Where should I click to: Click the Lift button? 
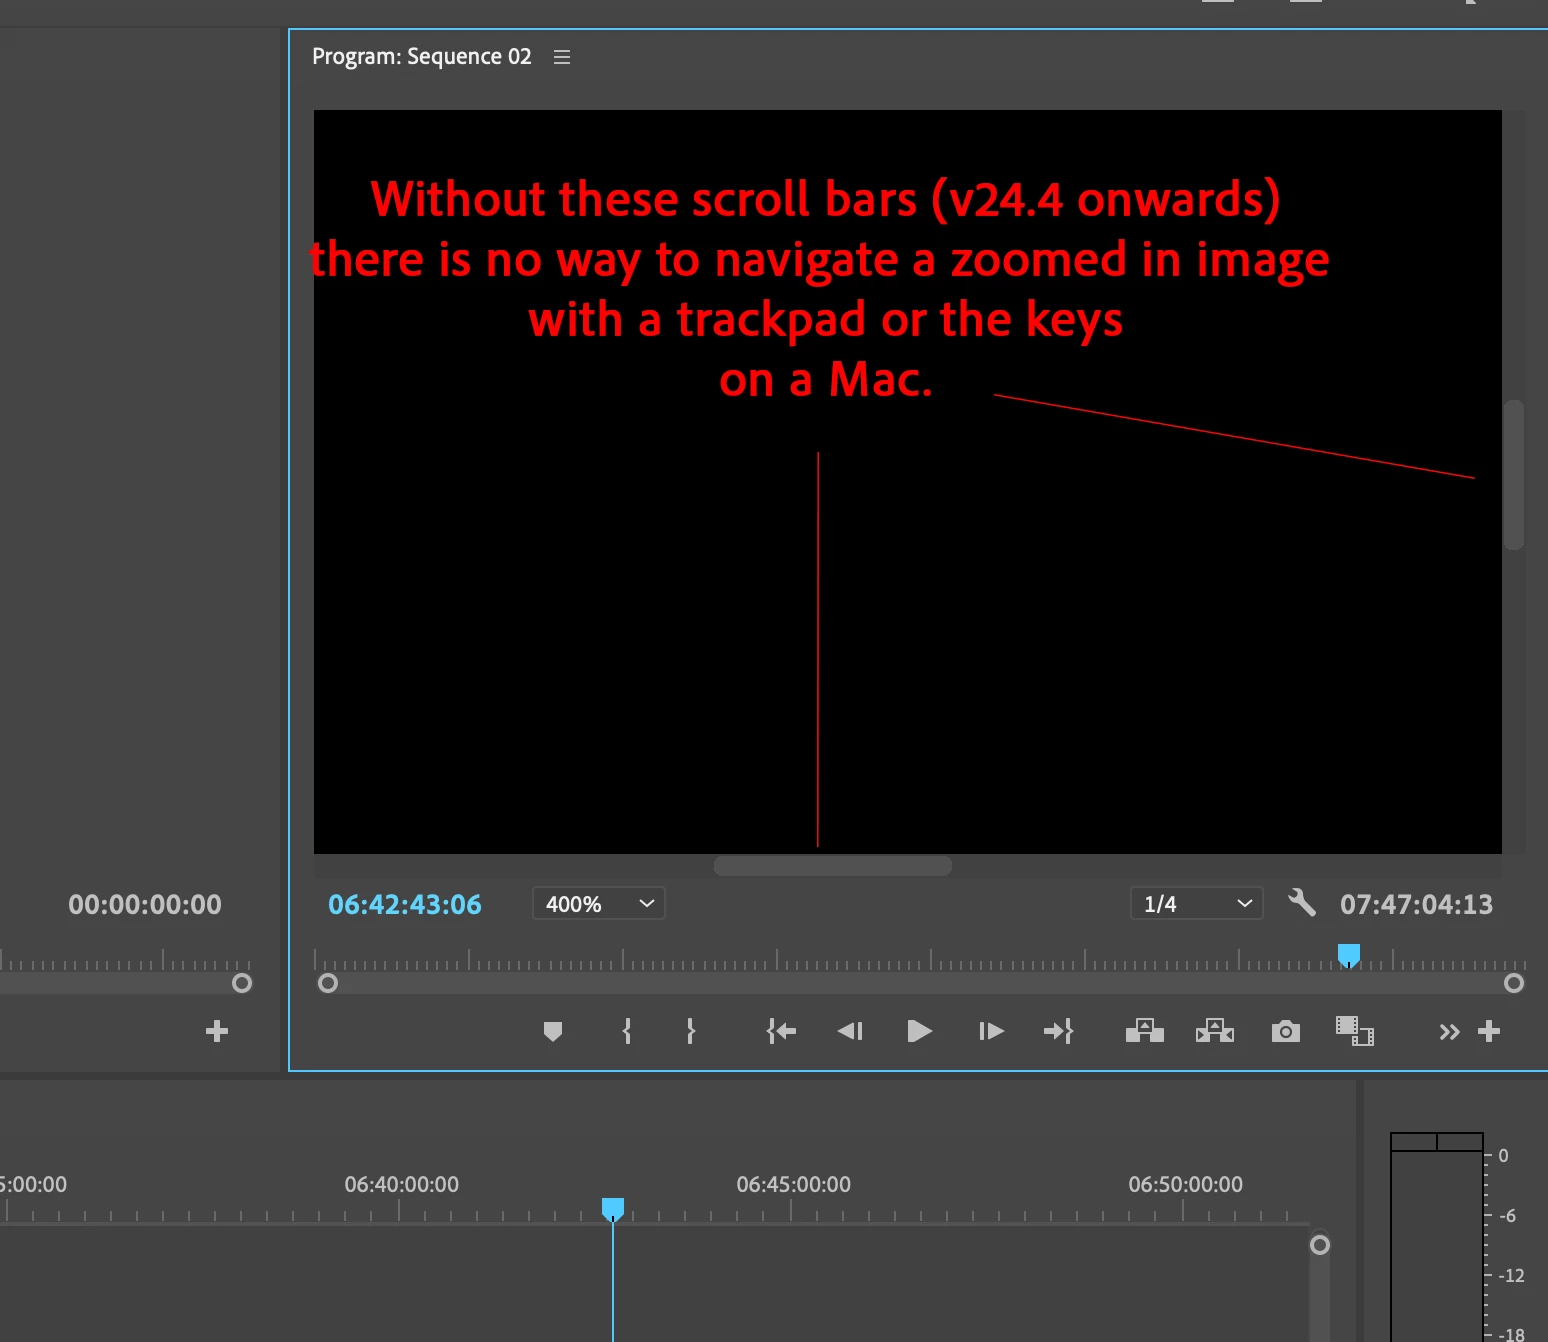pyautogui.click(x=1145, y=1031)
